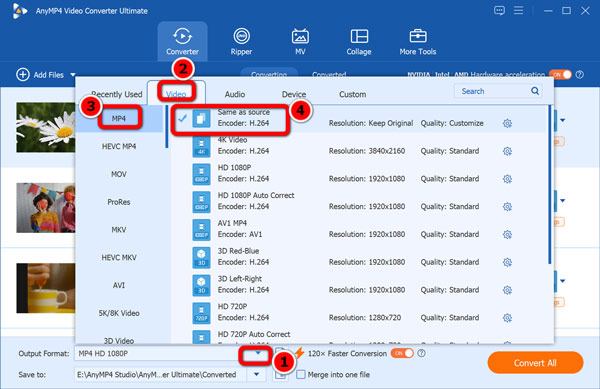Click the AV1 MP4 format icon
600x389 pixels.
(201, 229)
